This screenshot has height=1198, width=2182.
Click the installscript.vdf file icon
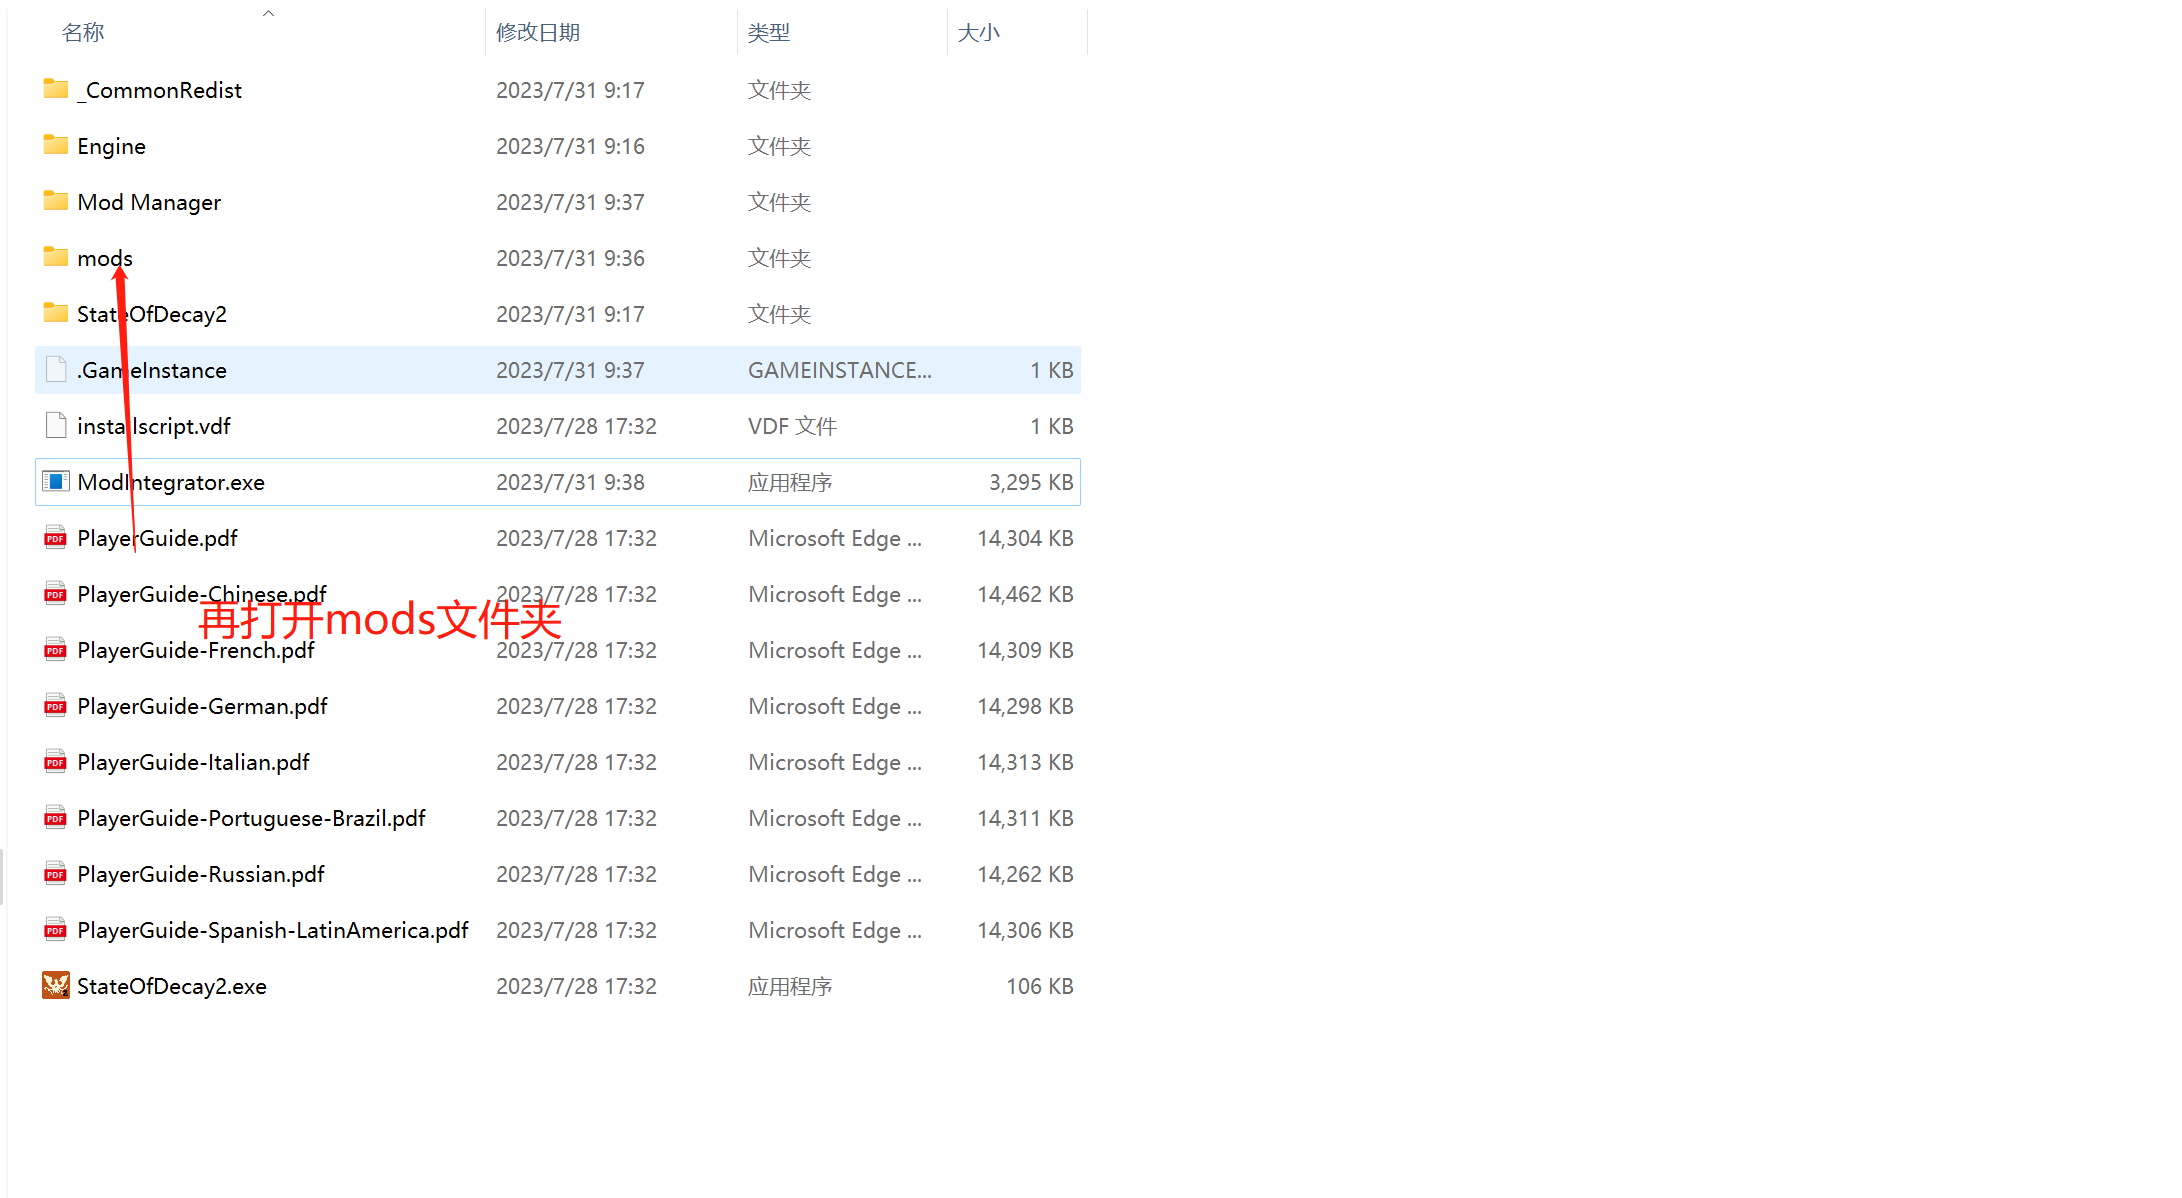tap(56, 425)
